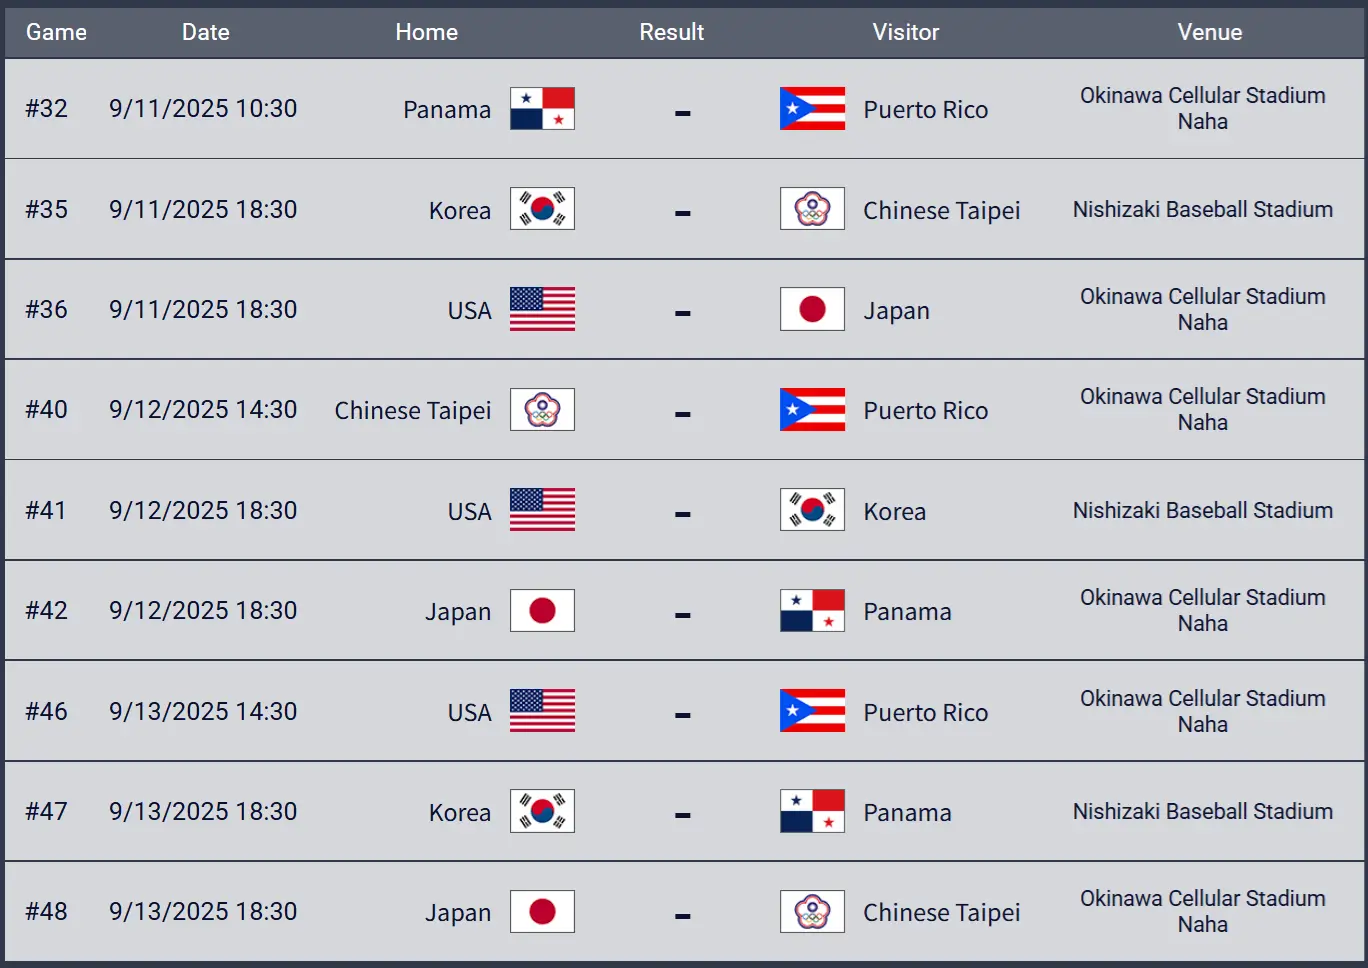The width and height of the screenshot is (1368, 968).
Task: Click Chinese Taipei home flag in game #40
Action: click(x=542, y=410)
